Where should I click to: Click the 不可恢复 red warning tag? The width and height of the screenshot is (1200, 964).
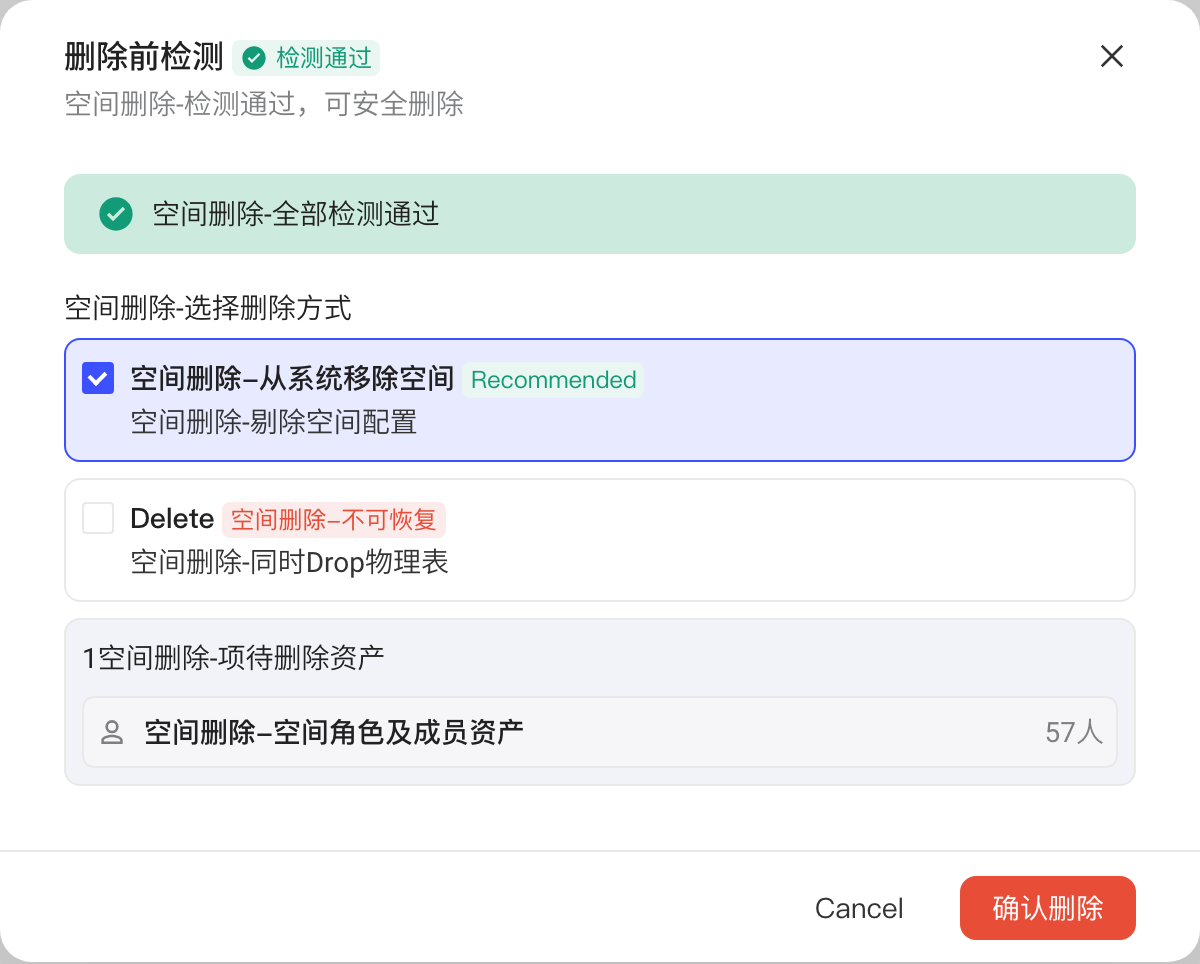pos(334,520)
